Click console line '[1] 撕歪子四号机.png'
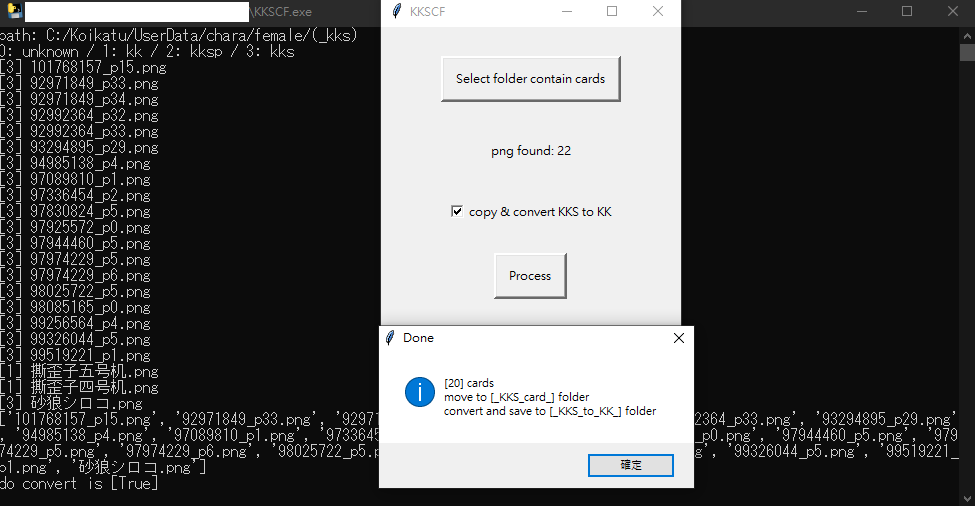The height and width of the screenshot is (506, 975). coord(79,388)
